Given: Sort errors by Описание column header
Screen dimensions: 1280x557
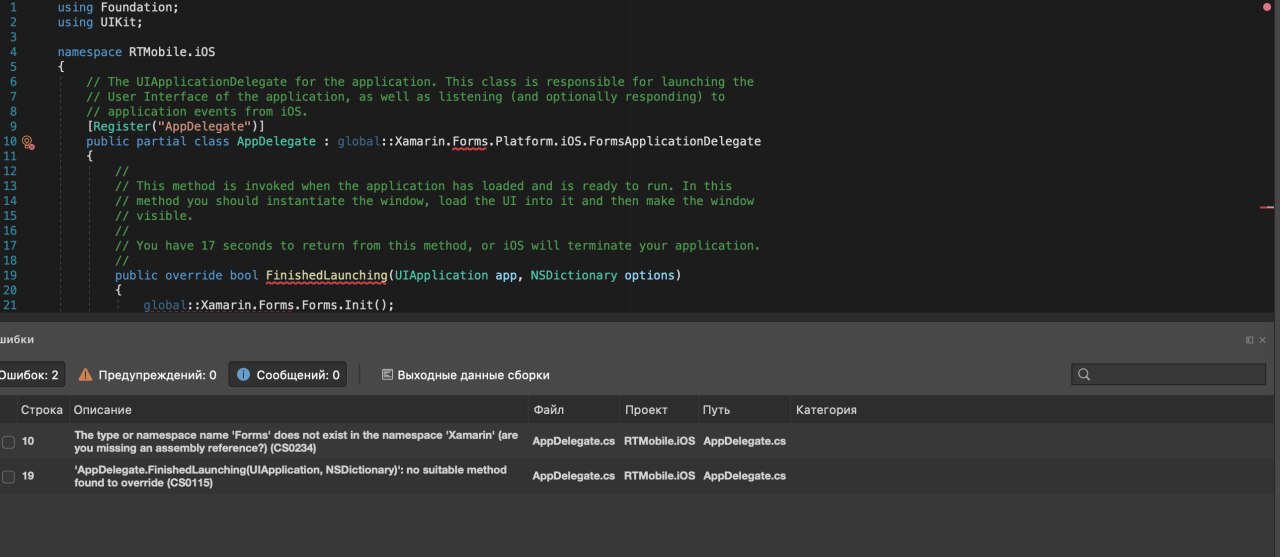Looking at the screenshot, I should (x=103, y=410).
